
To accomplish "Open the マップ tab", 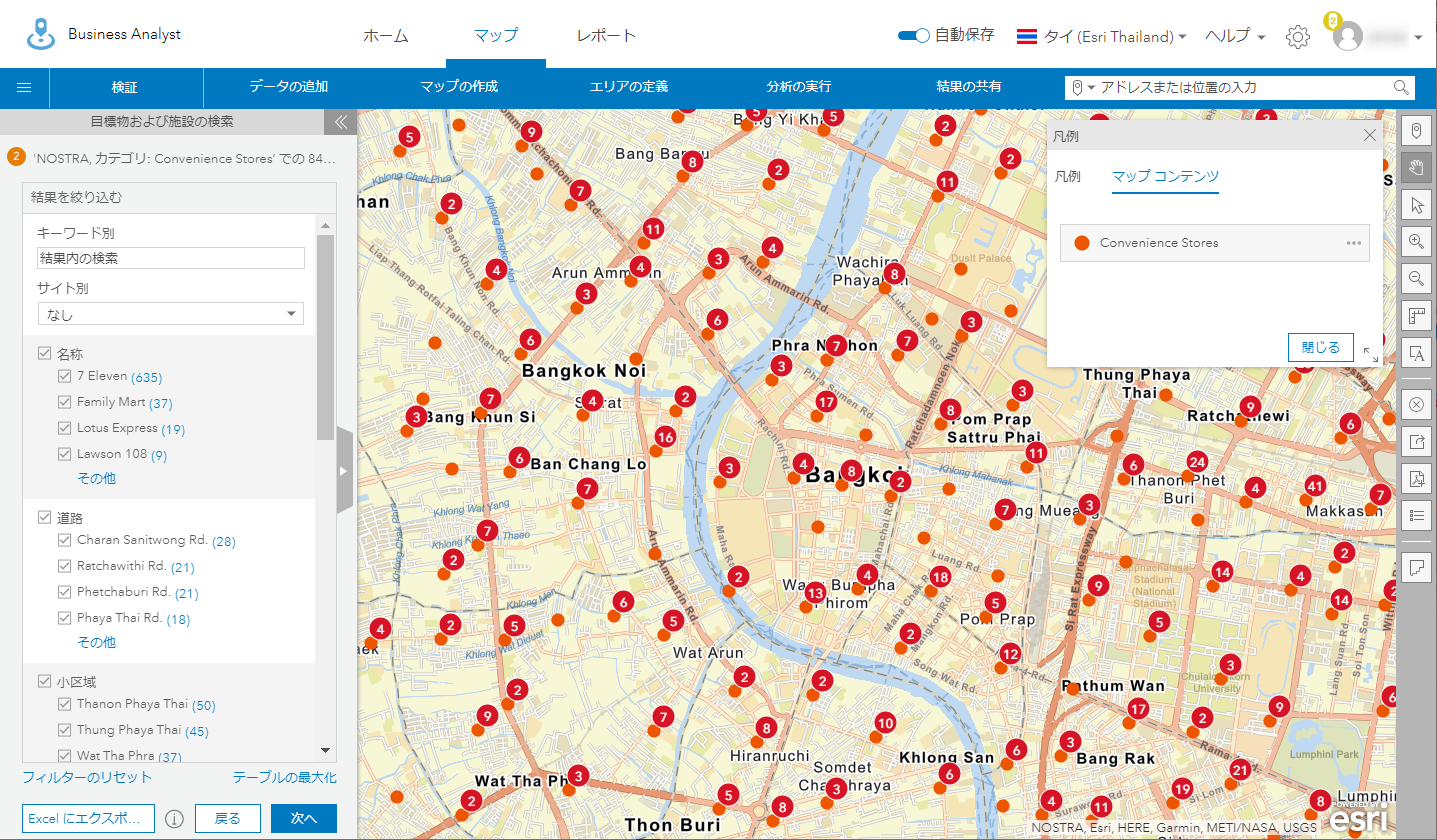I will pyautogui.click(x=496, y=36).
